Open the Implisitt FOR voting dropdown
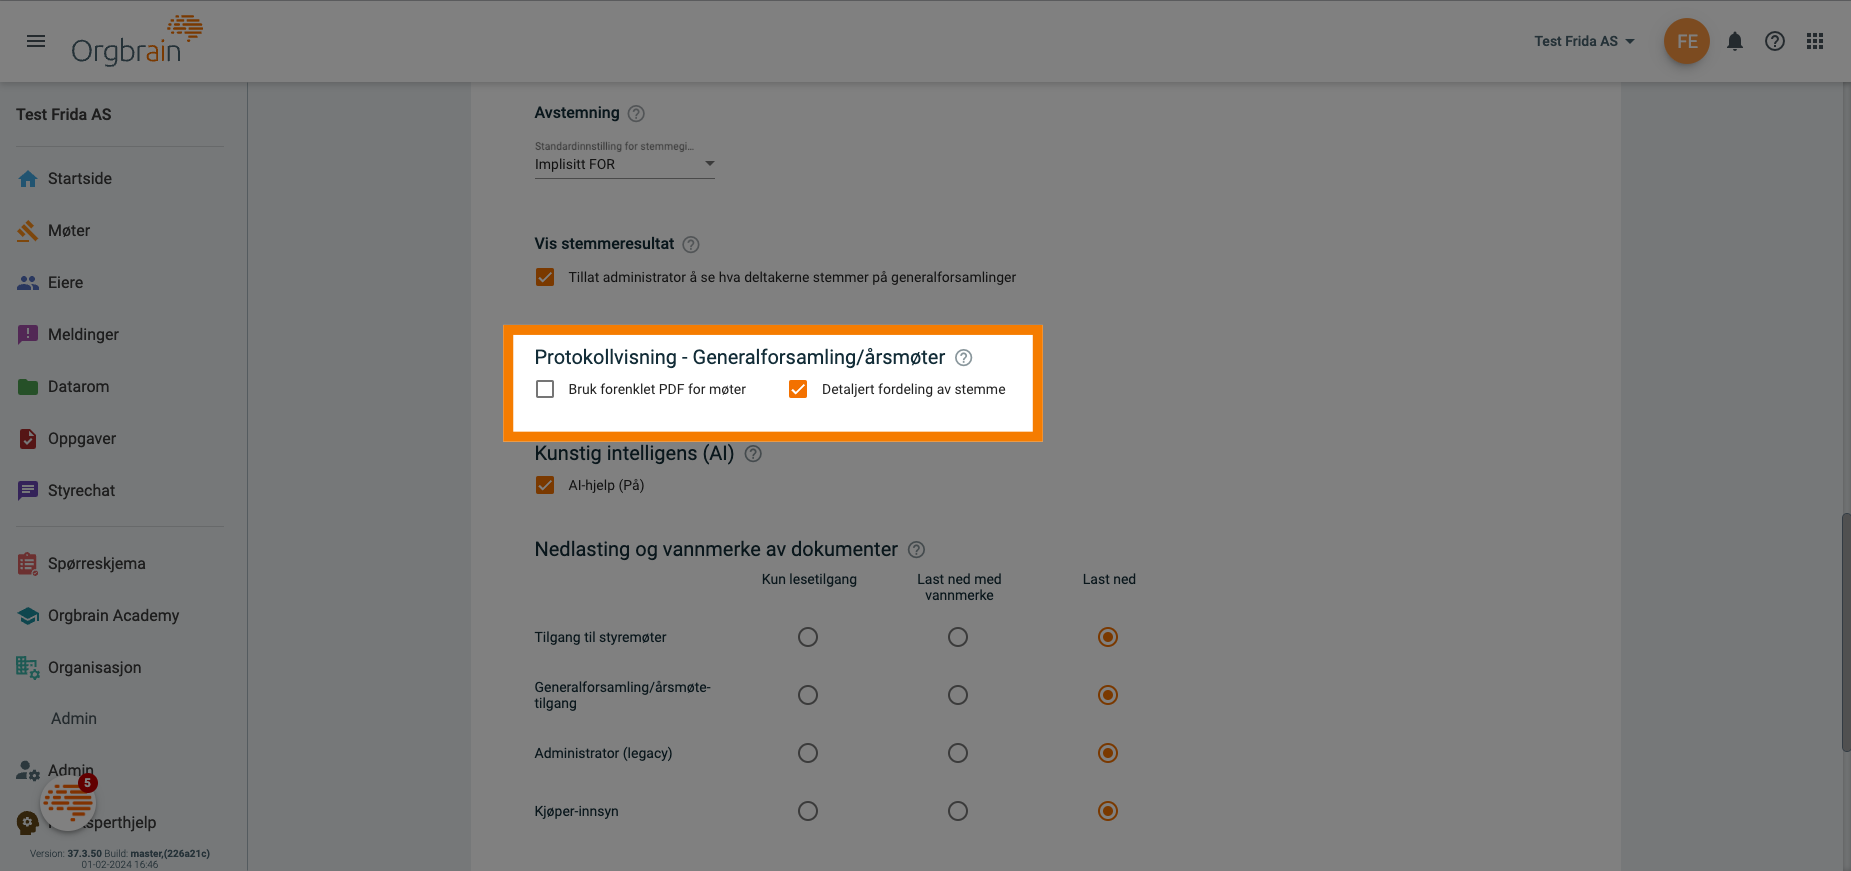This screenshot has width=1851, height=871. [625, 164]
